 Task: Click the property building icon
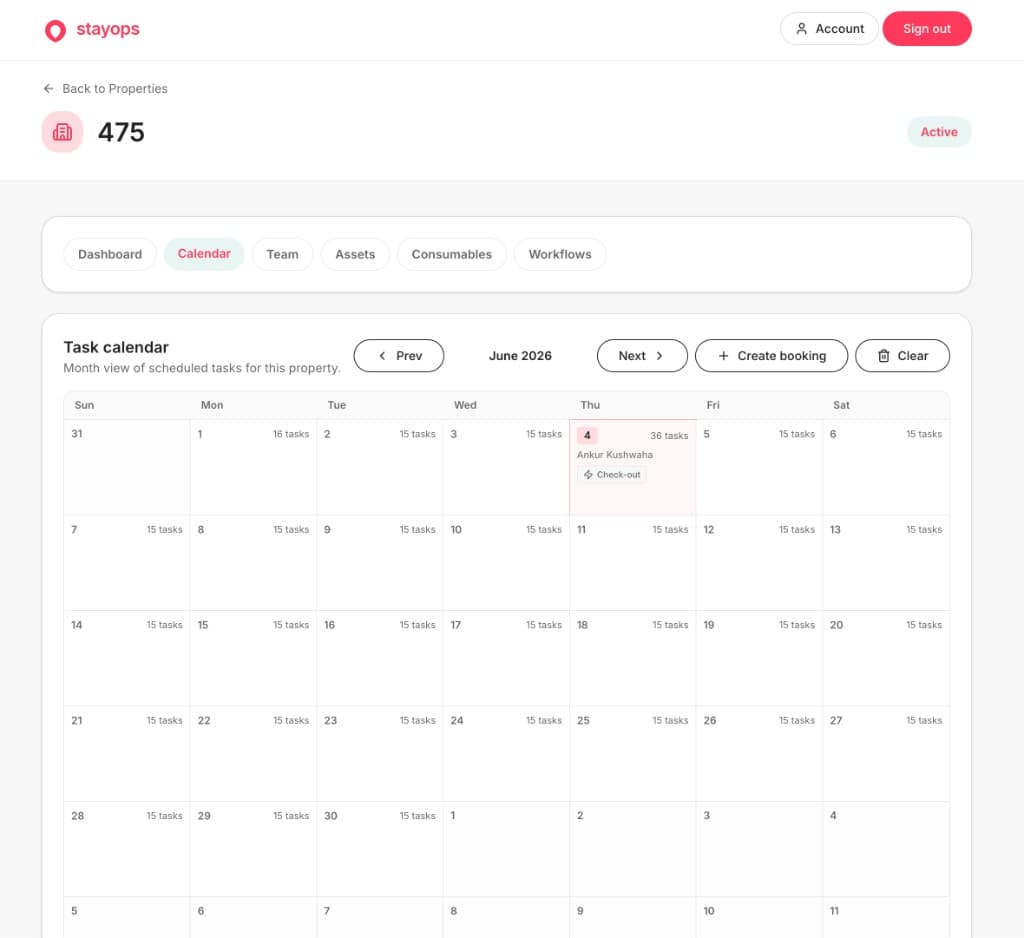pyautogui.click(x=63, y=132)
